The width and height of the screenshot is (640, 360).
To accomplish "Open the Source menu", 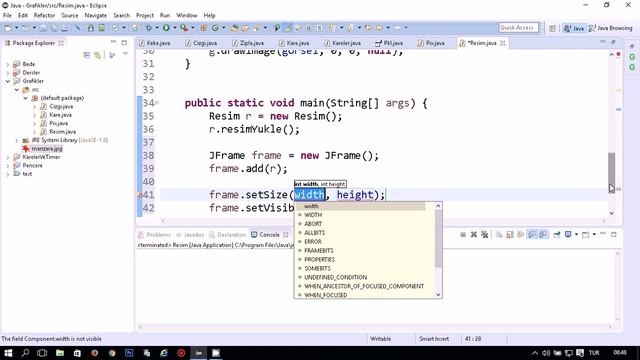I will (x=69, y=16).
